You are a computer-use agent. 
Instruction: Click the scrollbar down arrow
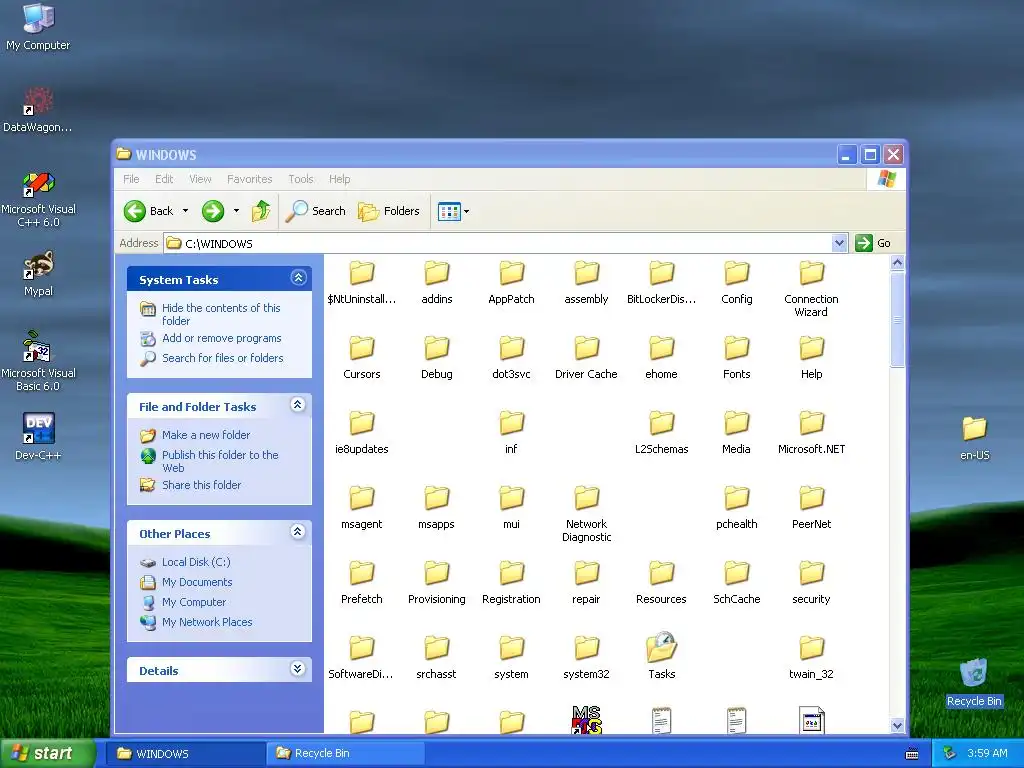click(x=897, y=725)
